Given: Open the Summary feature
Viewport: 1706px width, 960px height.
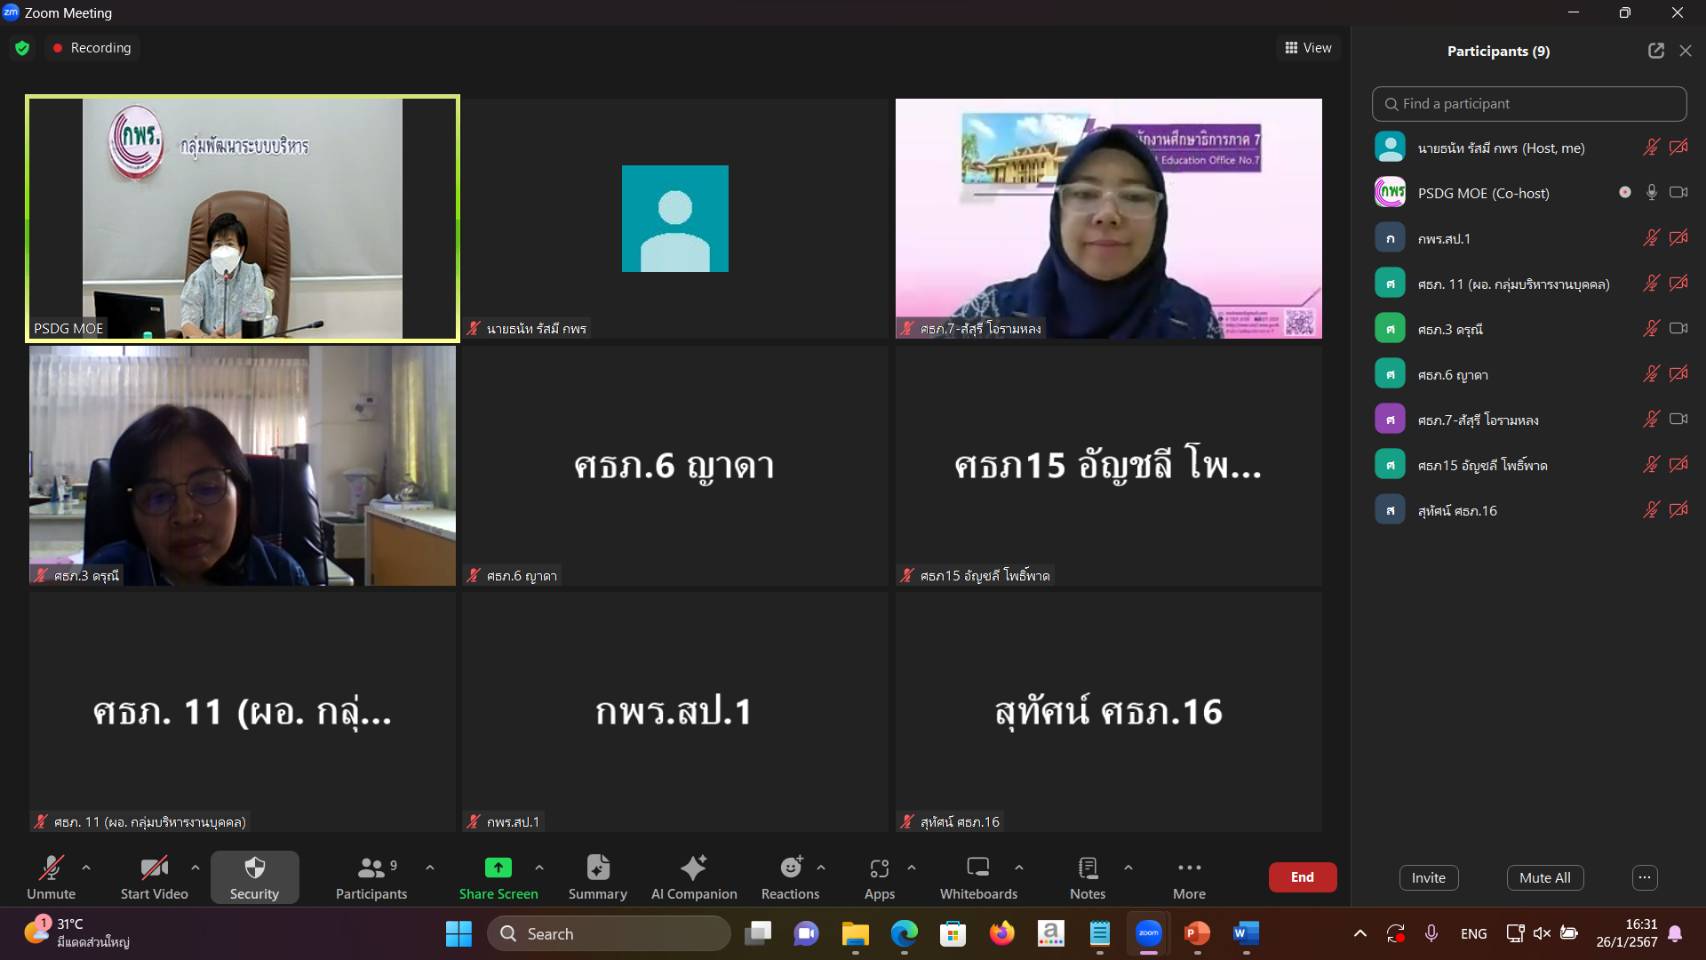Looking at the screenshot, I should coord(598,877).
